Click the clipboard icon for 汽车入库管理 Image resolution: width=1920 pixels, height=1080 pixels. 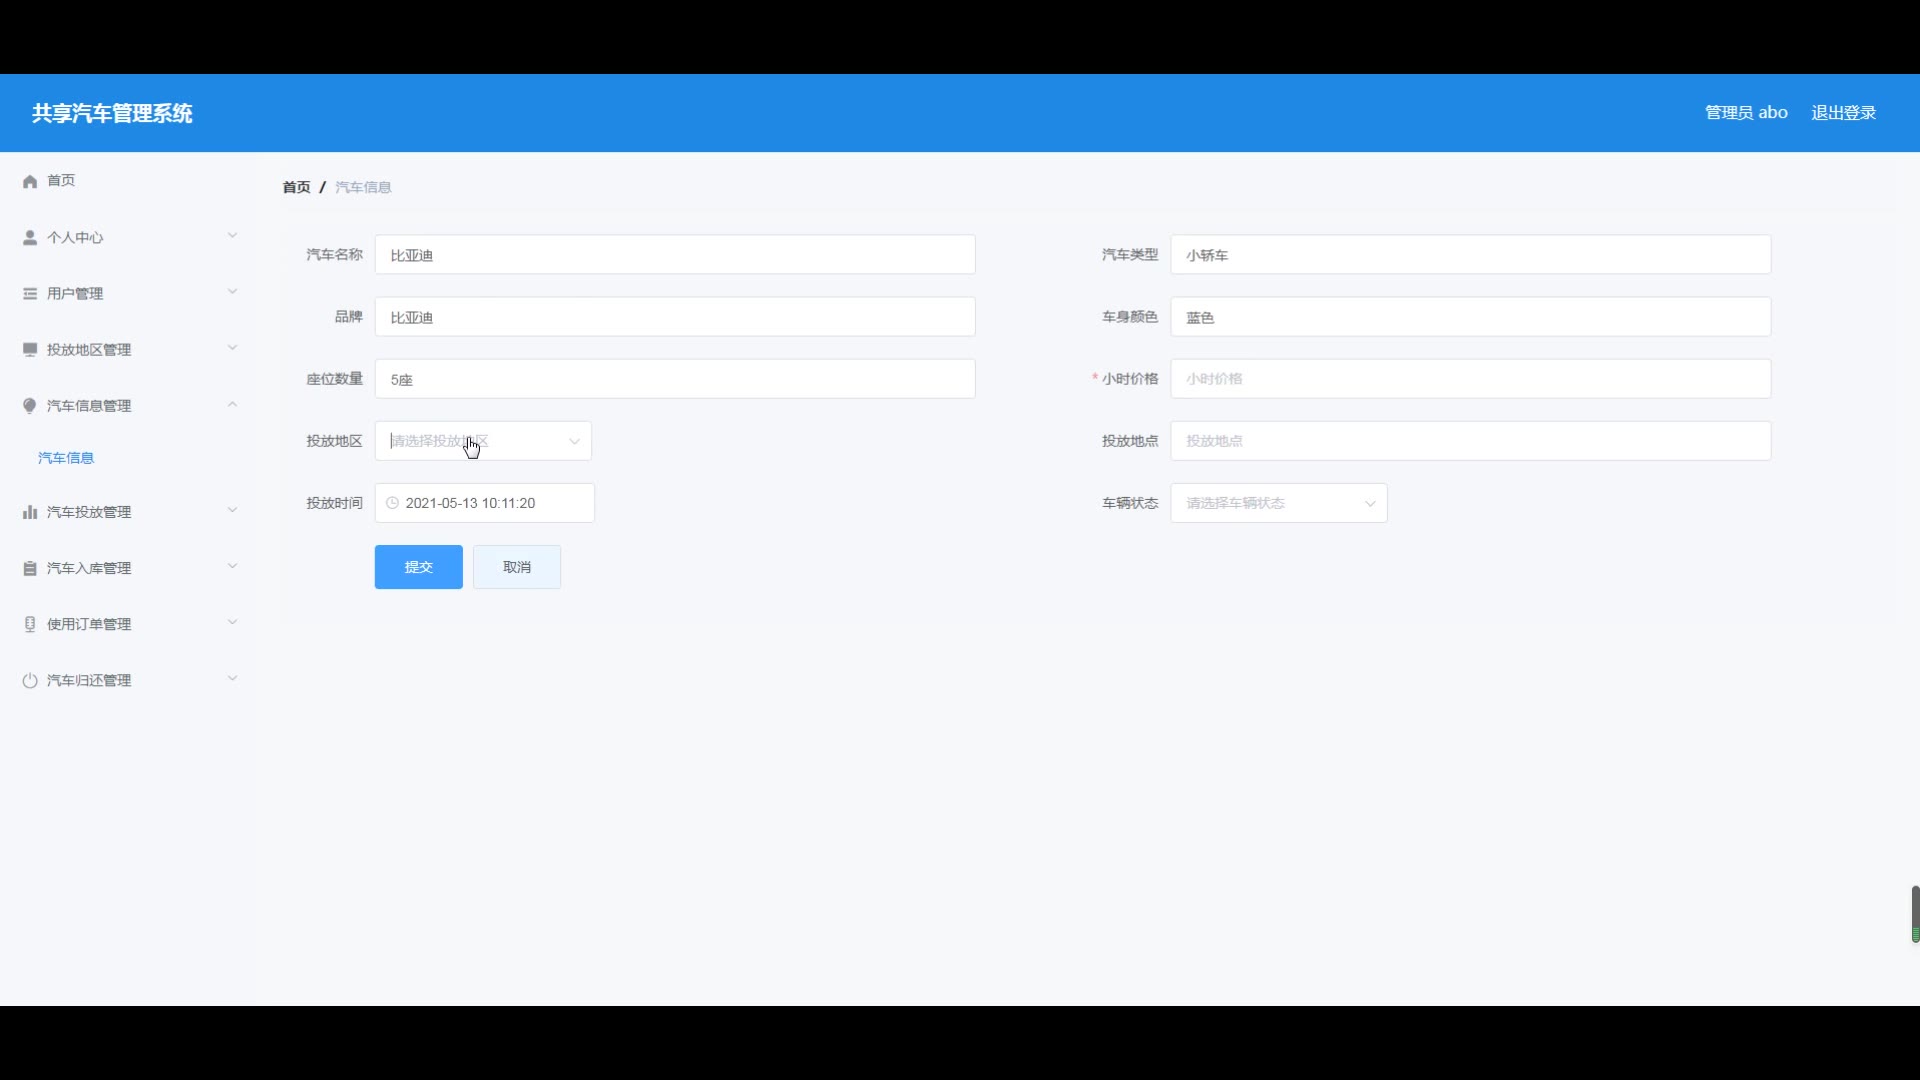click(30, 568)
